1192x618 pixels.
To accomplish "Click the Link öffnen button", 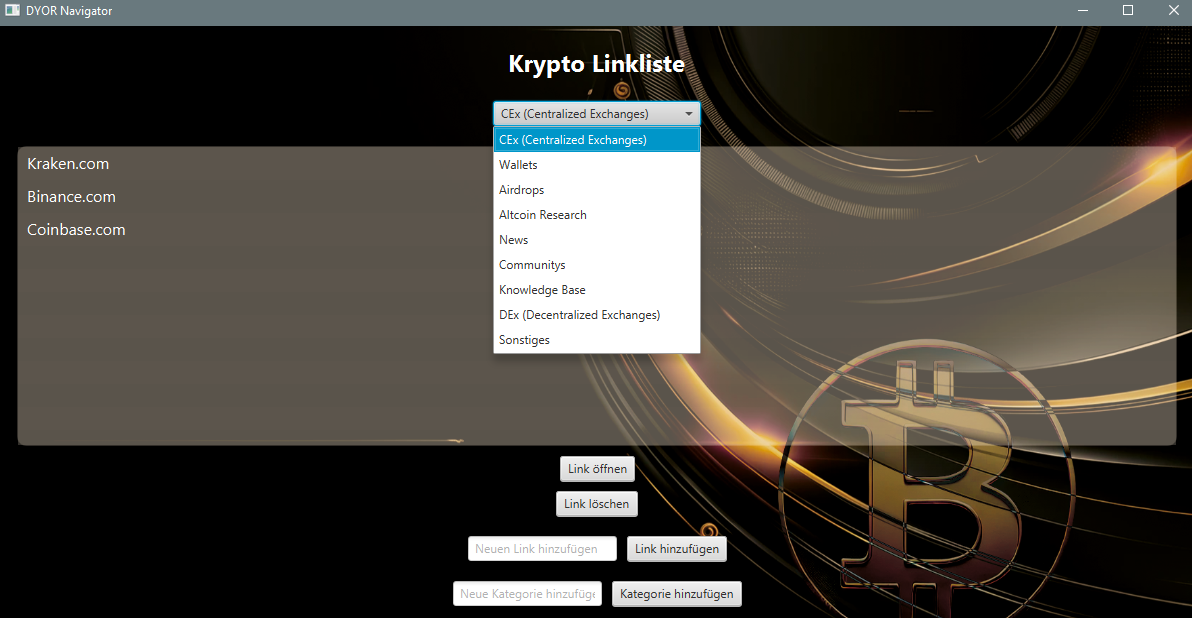I will coord(597,468).
